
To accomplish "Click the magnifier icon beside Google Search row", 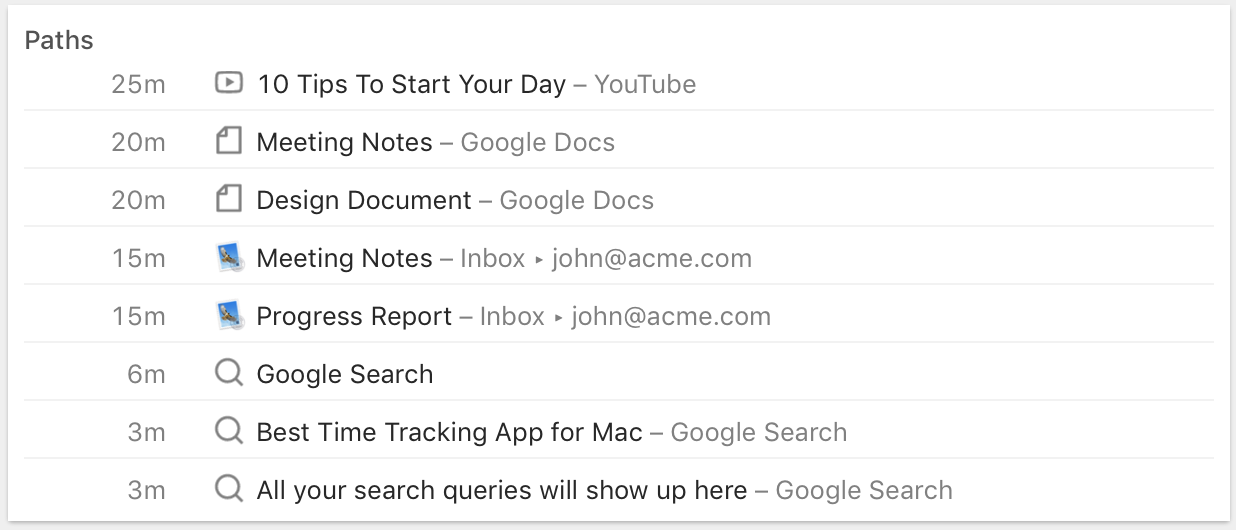I will [229, 374].
